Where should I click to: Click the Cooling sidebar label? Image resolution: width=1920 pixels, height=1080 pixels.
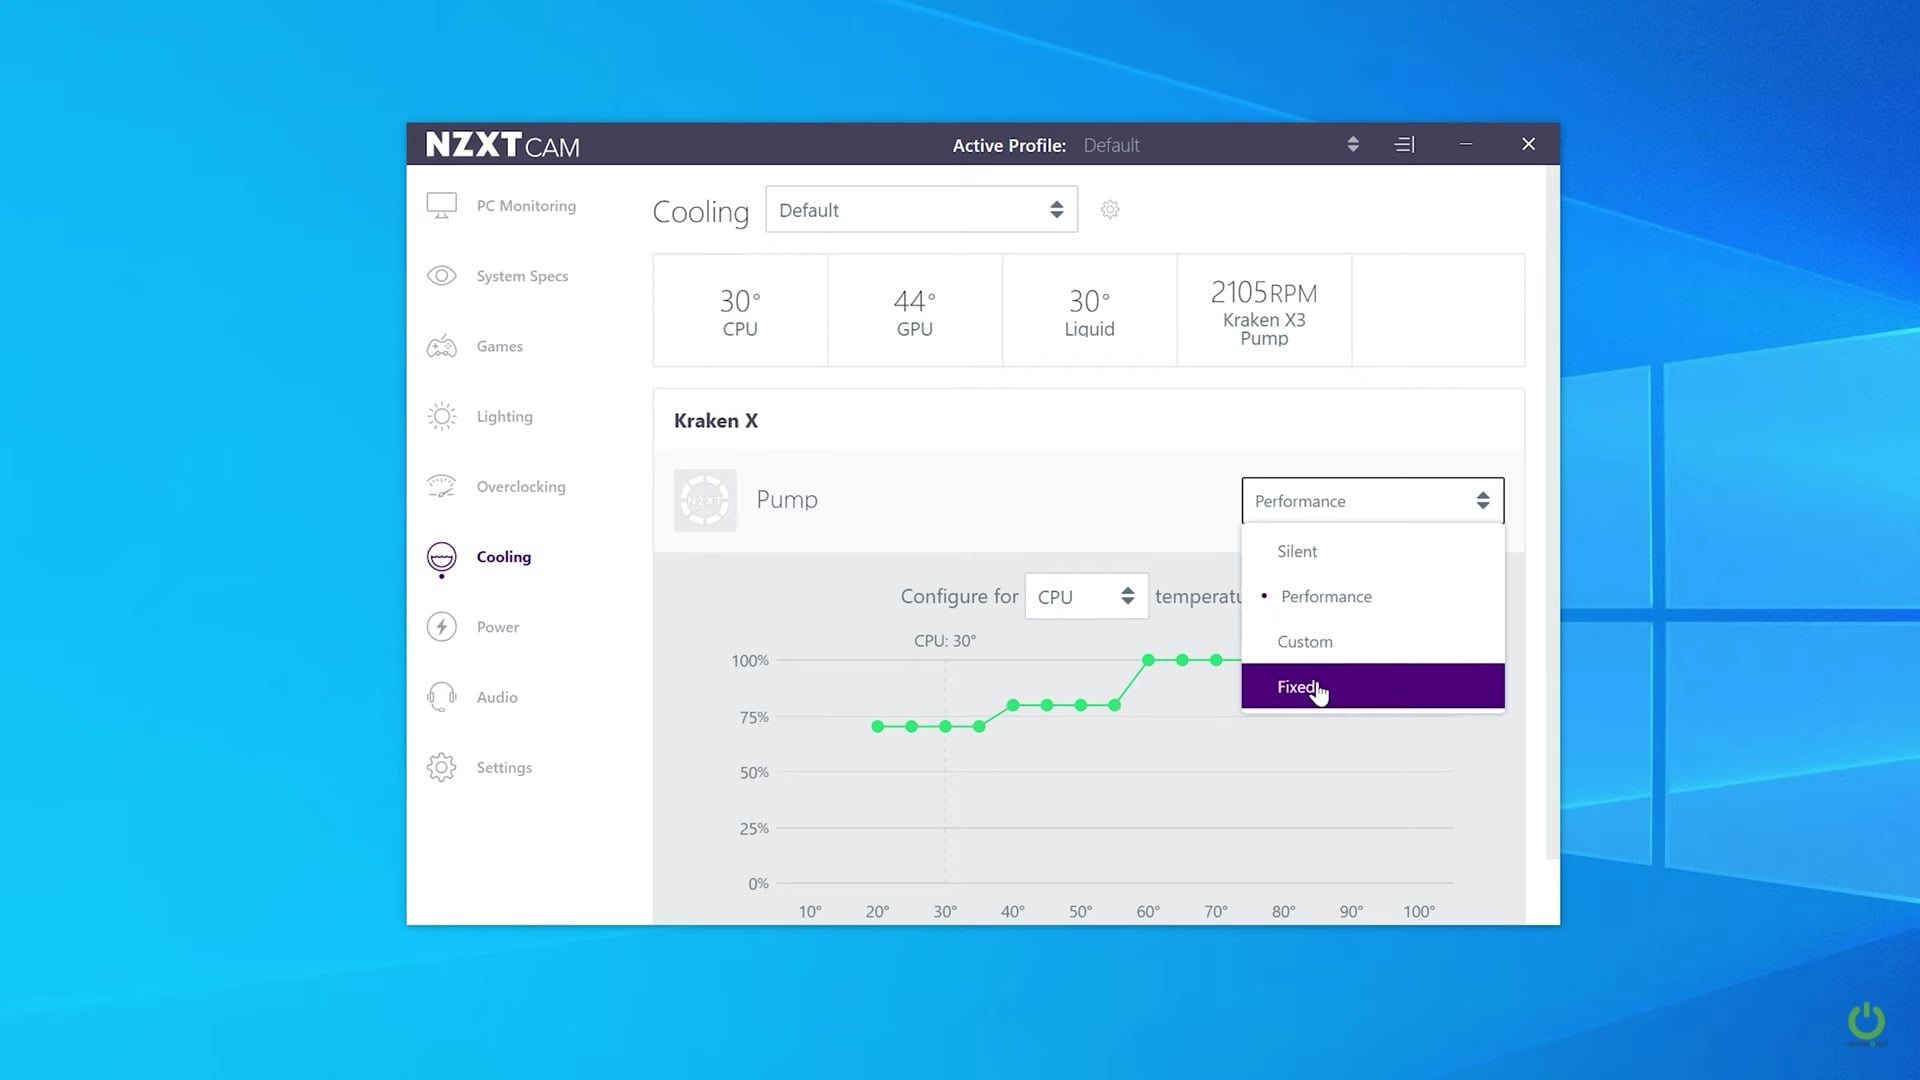(x=503, y=557)
